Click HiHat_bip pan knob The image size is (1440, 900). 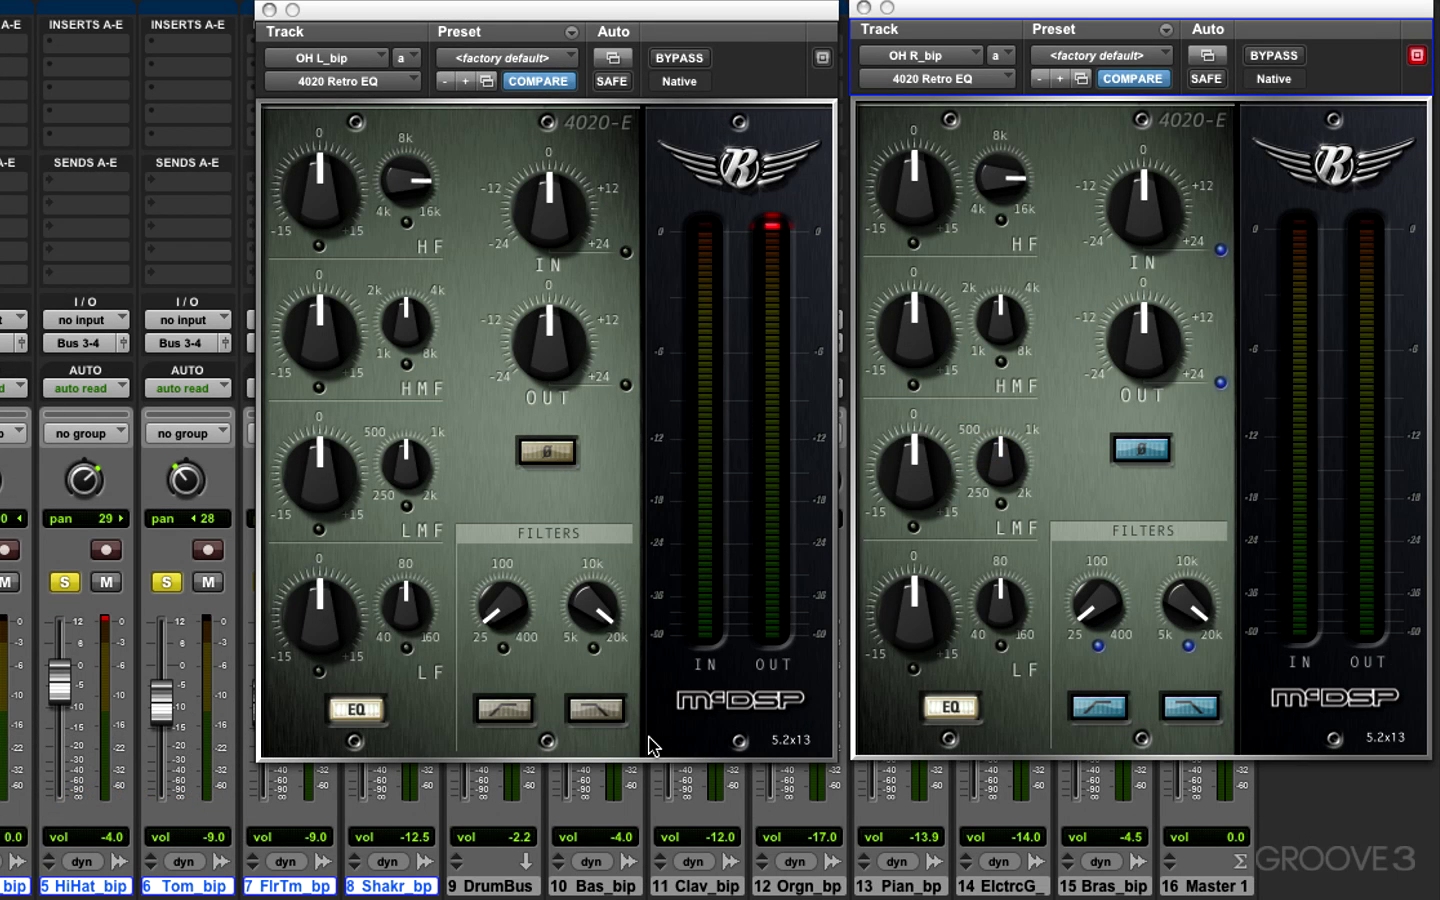[x=85, y=480]
